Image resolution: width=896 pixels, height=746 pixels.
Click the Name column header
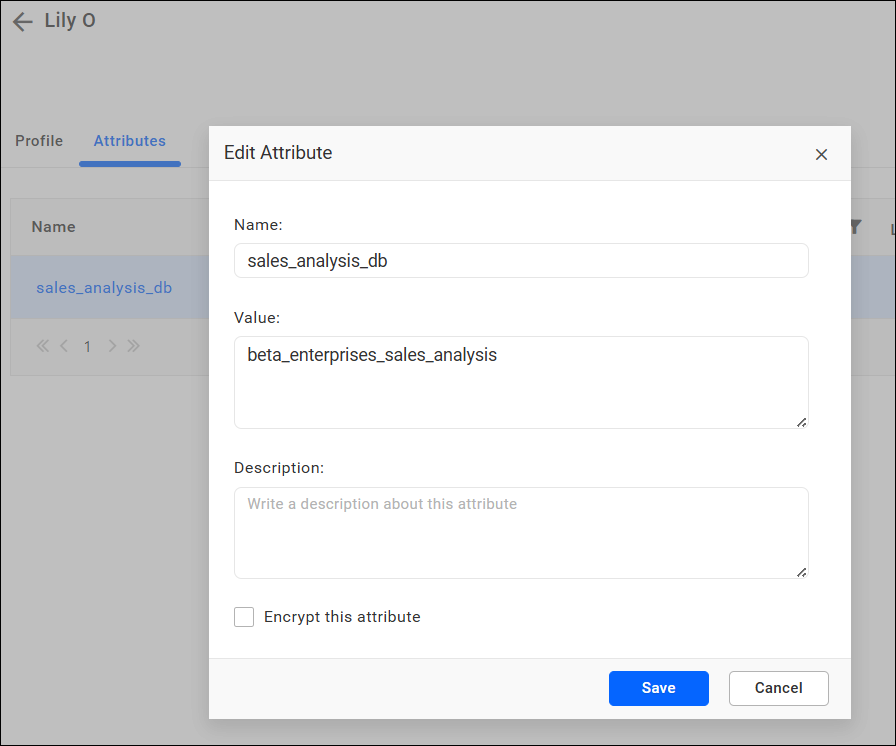(53, 227)
